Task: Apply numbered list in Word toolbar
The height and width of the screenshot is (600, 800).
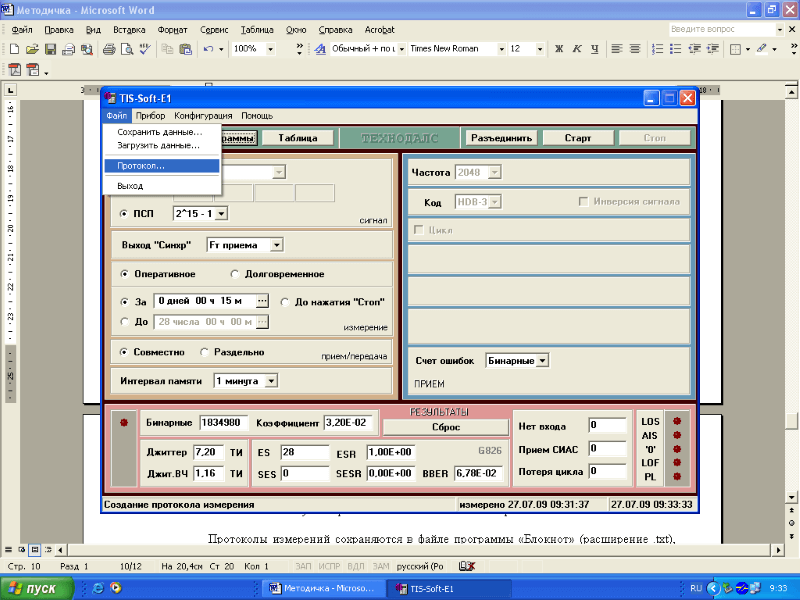Action: pos(658,49)
